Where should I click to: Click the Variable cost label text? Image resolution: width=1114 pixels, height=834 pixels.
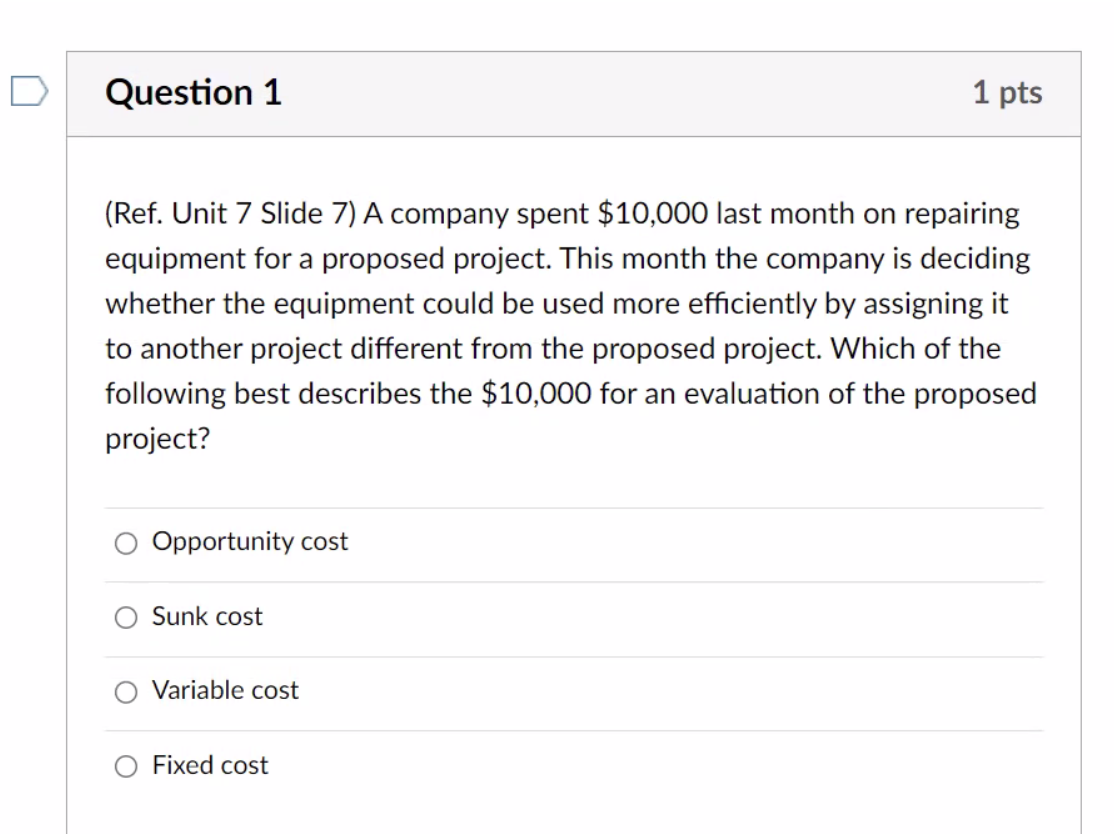click(223, 690)
